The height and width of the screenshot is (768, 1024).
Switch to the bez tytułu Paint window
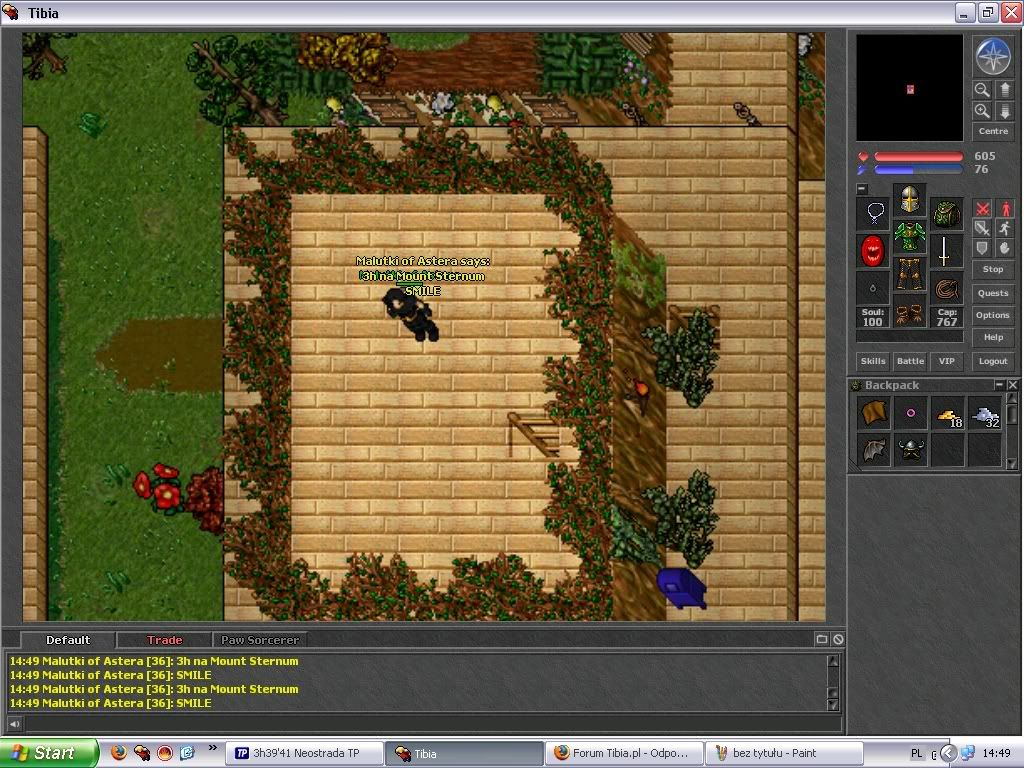(785, 754)
